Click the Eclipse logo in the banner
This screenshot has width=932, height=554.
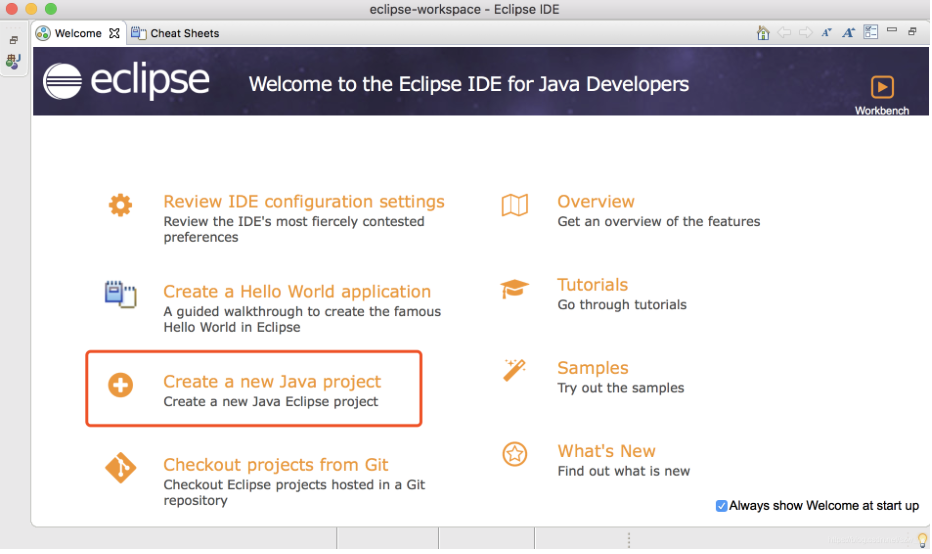click(126, 81)
